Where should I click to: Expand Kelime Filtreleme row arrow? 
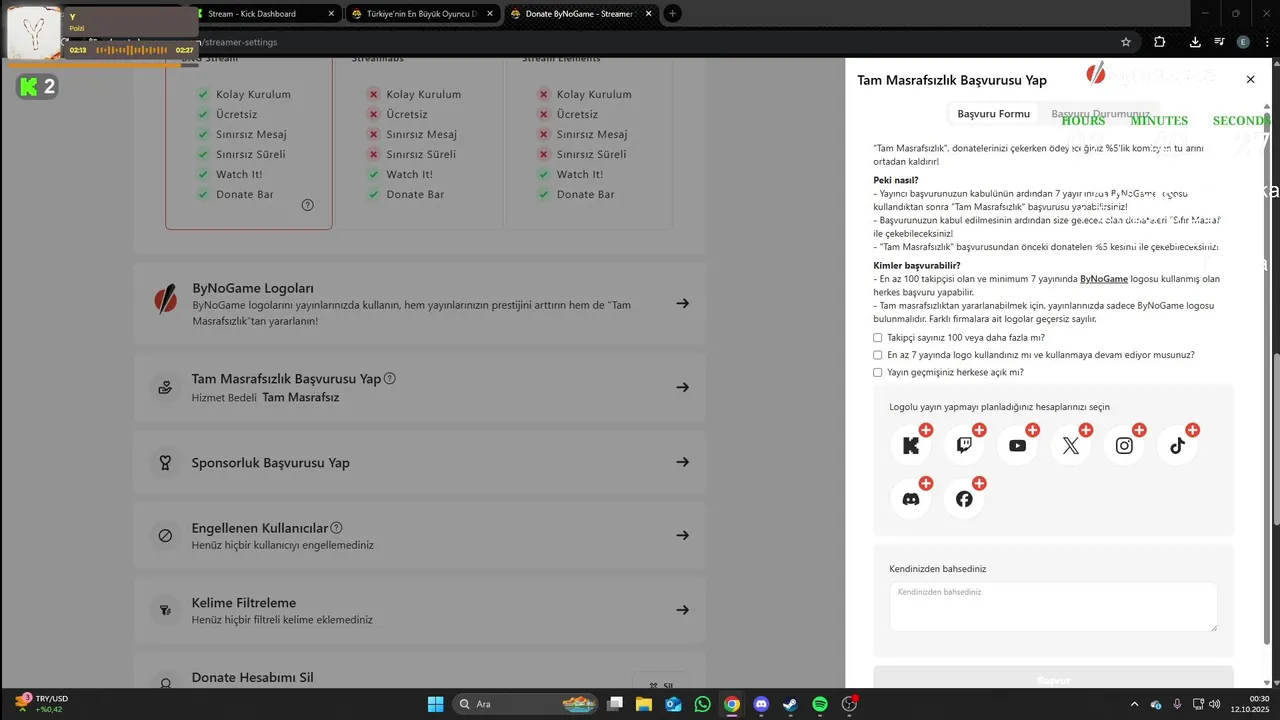682,610
